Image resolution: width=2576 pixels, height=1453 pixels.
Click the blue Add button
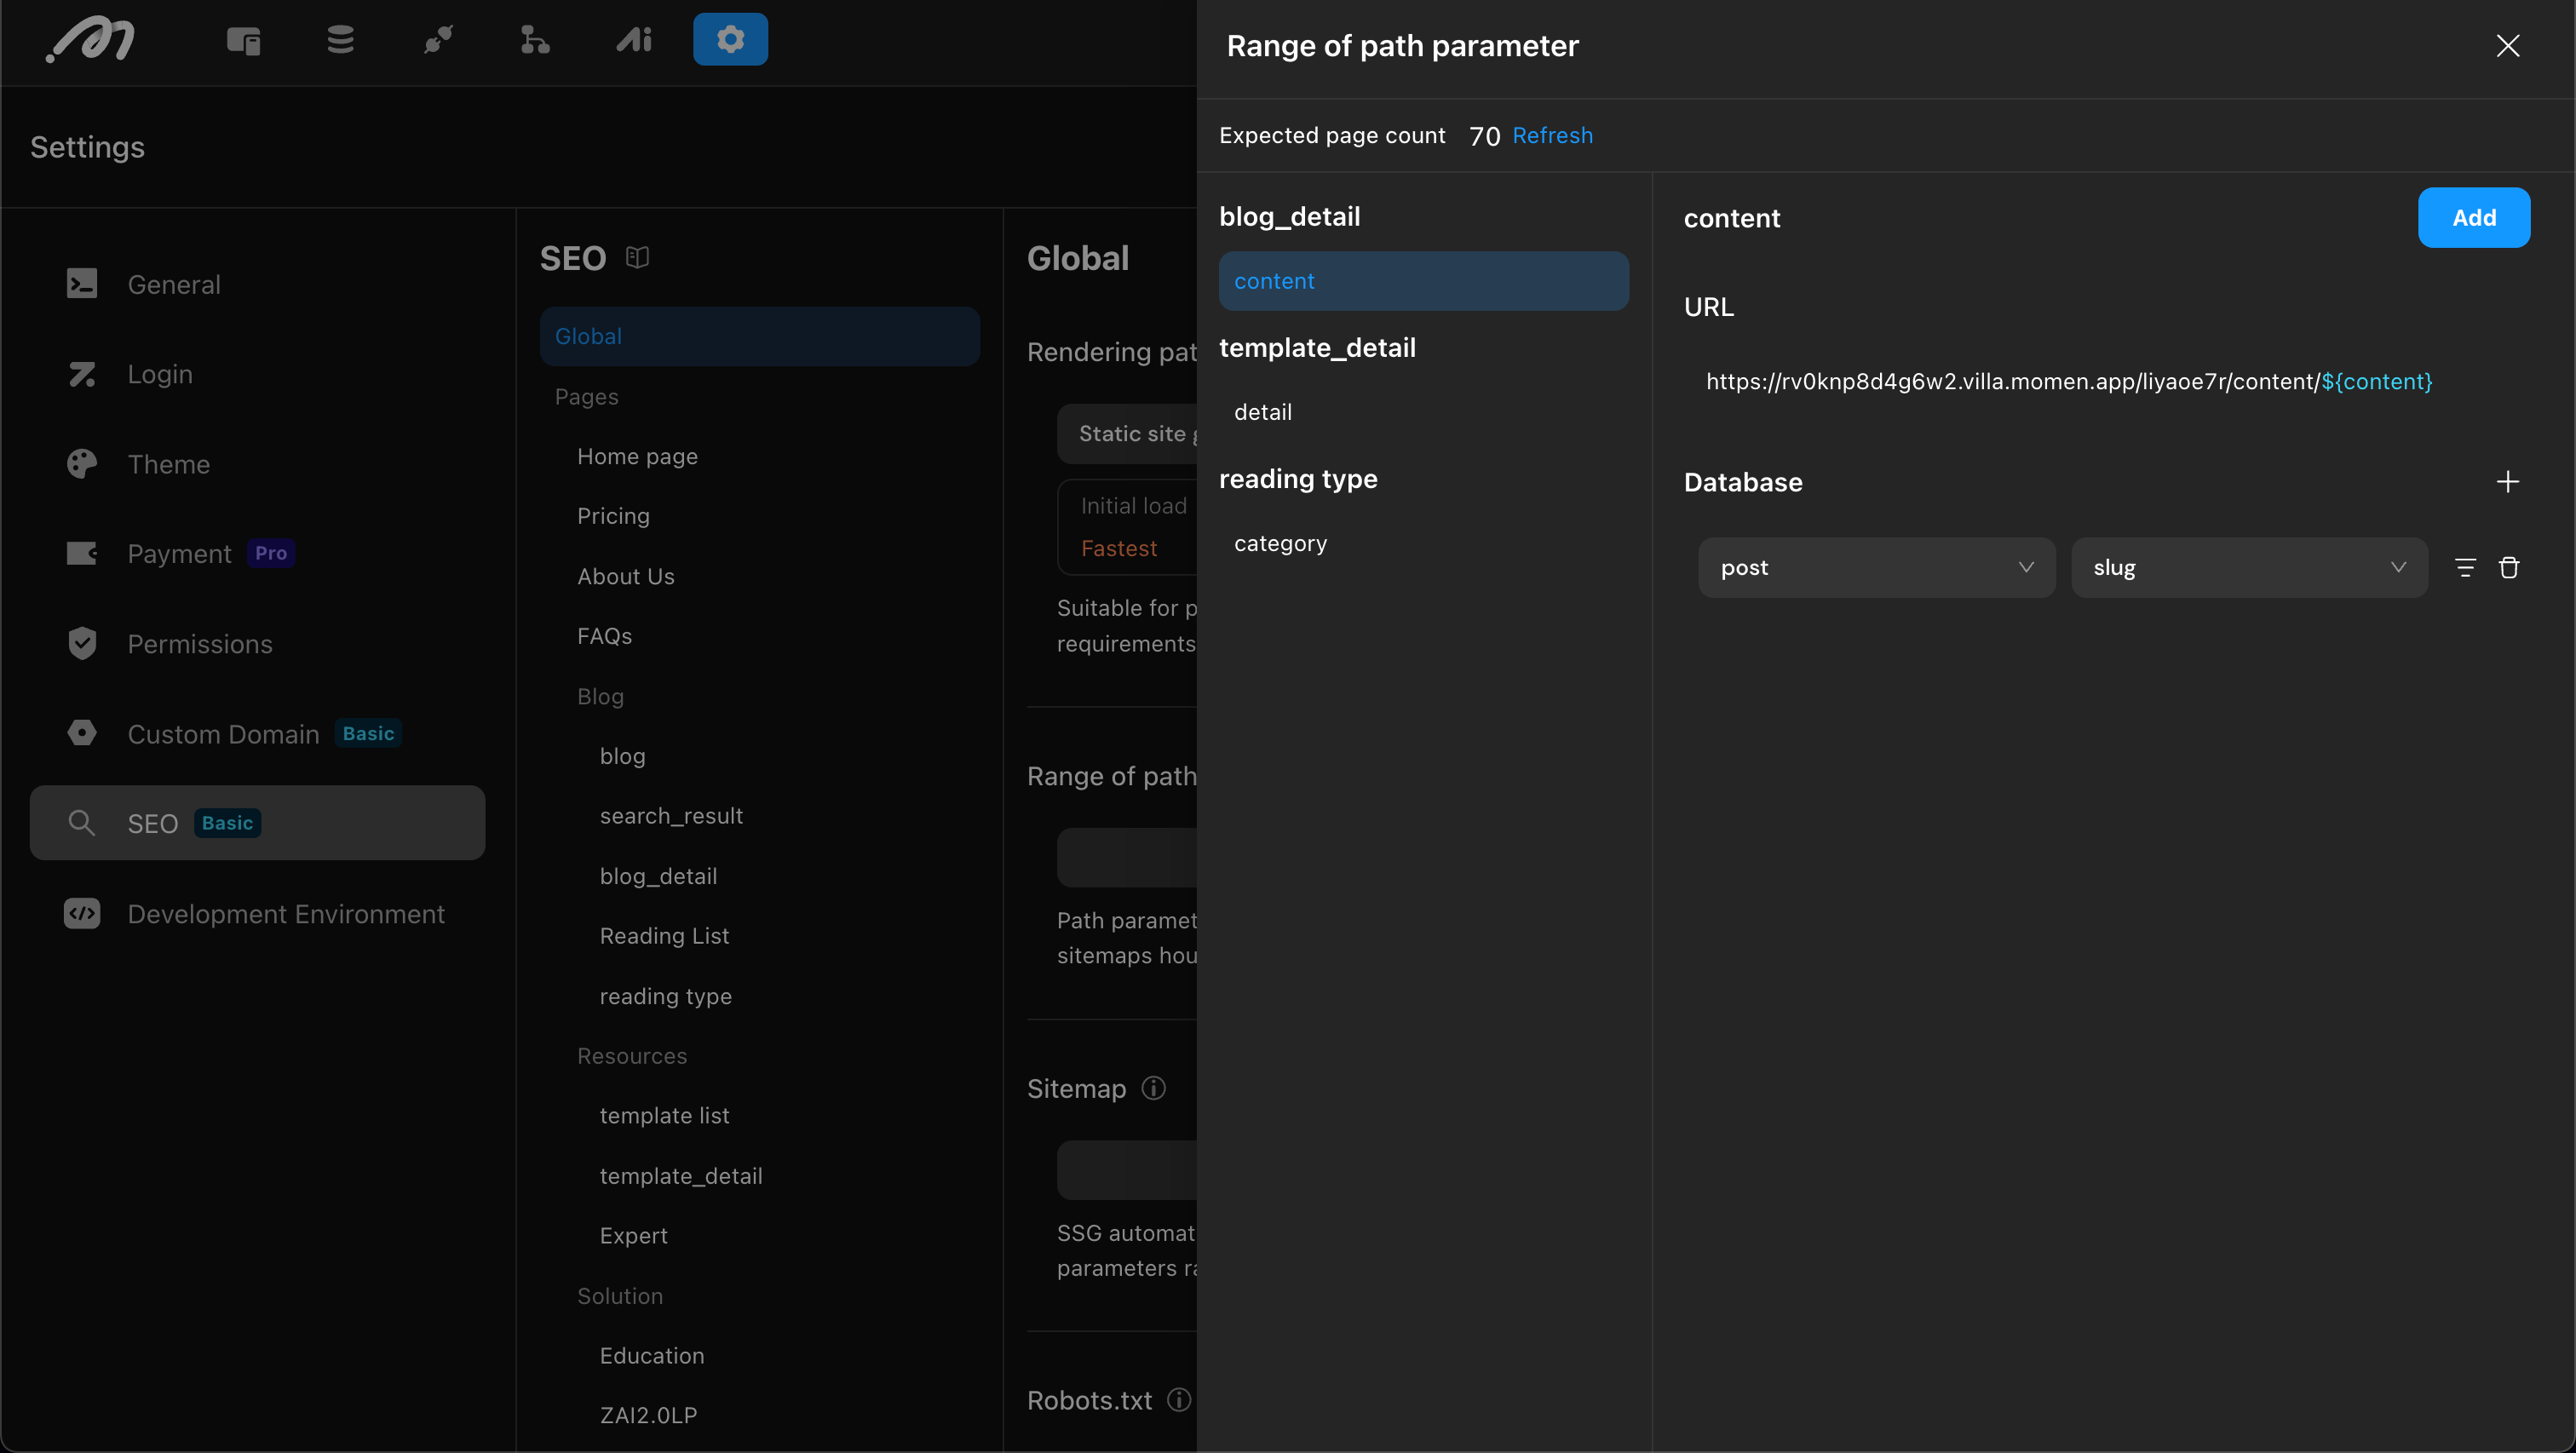click(2473, 217)
